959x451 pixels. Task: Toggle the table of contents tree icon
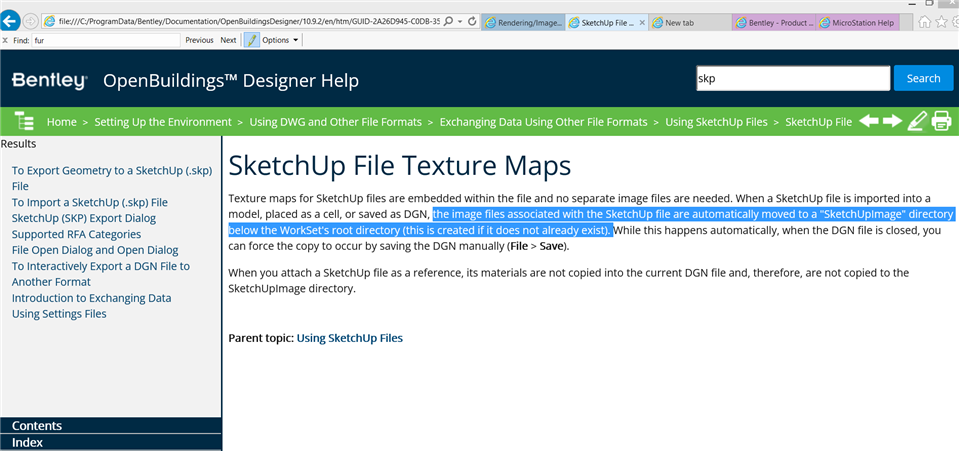click(24, 121)
